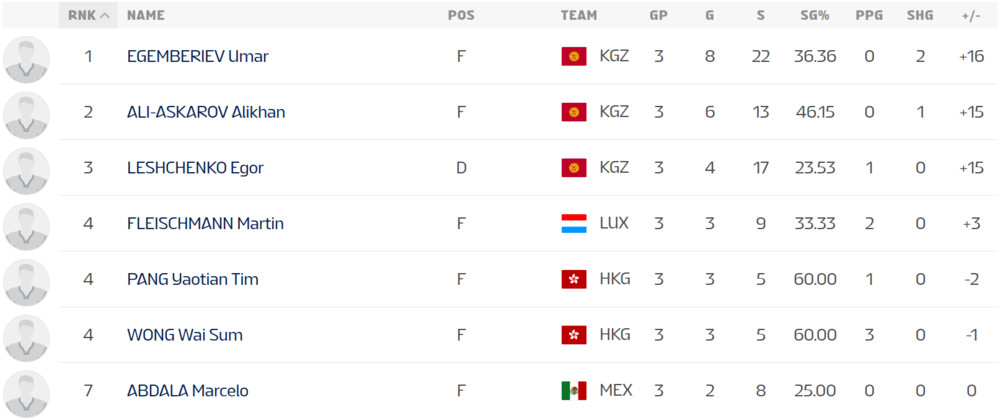This screenshot has width=1000, height=418.
Task: Click the SHG column header
Action: coord(920,15)
